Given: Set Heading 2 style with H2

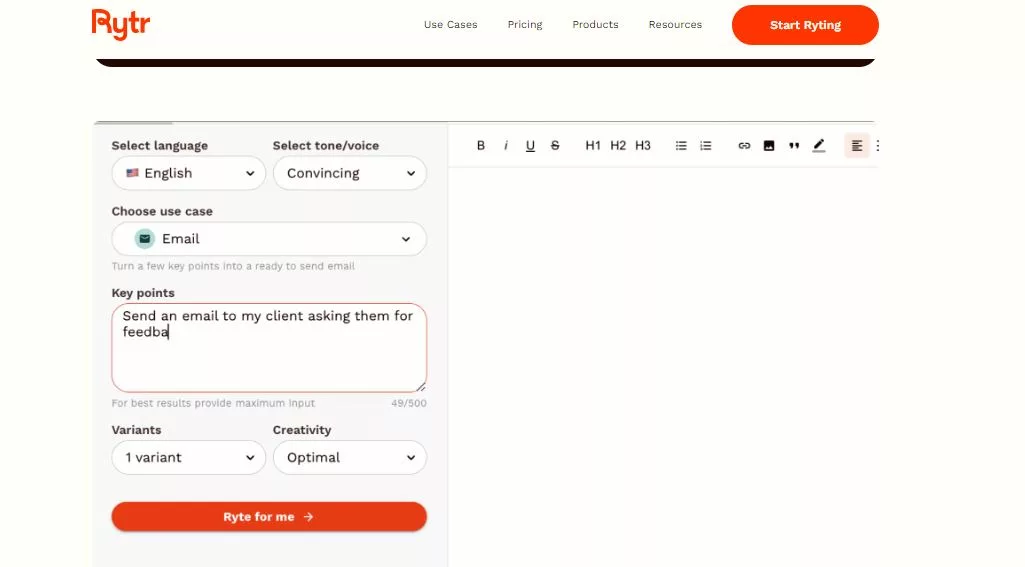Looking at the screenshot, I should tap(618, 145).
